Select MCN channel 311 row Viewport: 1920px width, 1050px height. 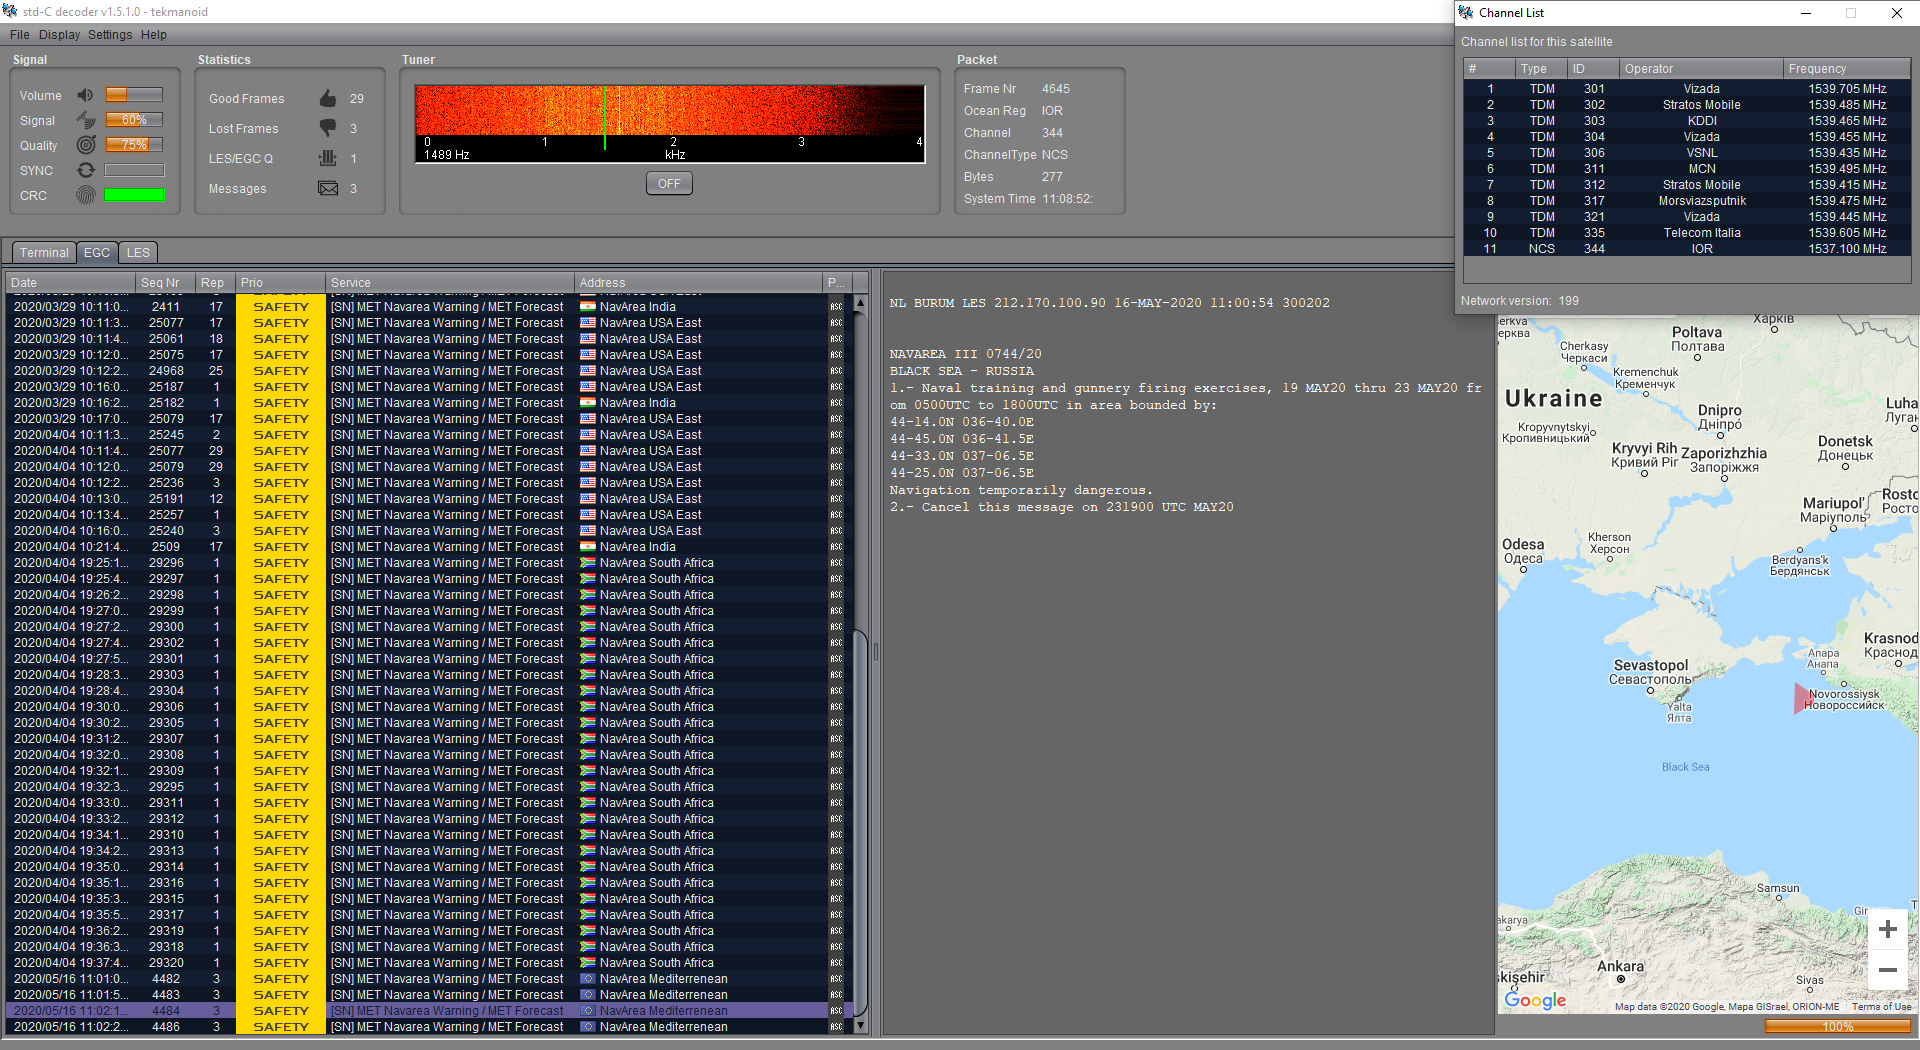tap(1687, 169)
